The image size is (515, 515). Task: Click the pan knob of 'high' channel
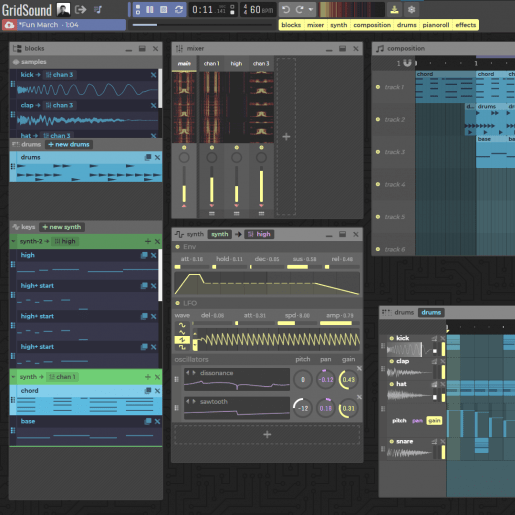236,158
